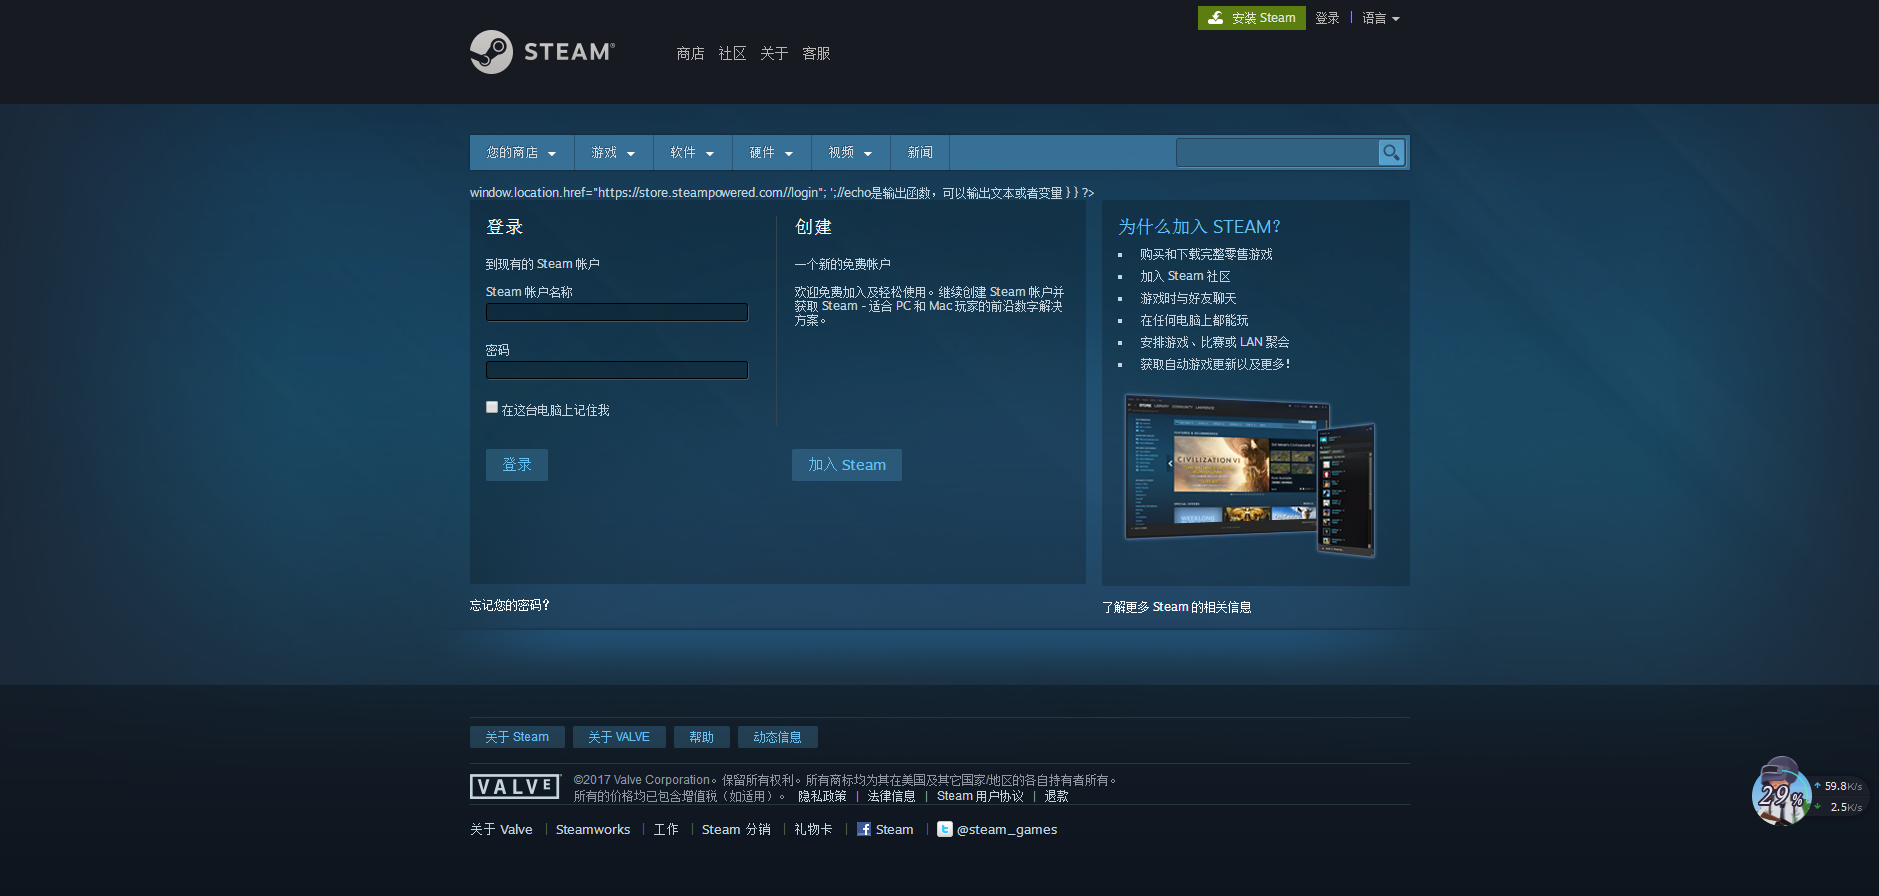1879x896 pixels.
Task: Expand the 视频 dropdown menu
Action: [x=850, y=152]
